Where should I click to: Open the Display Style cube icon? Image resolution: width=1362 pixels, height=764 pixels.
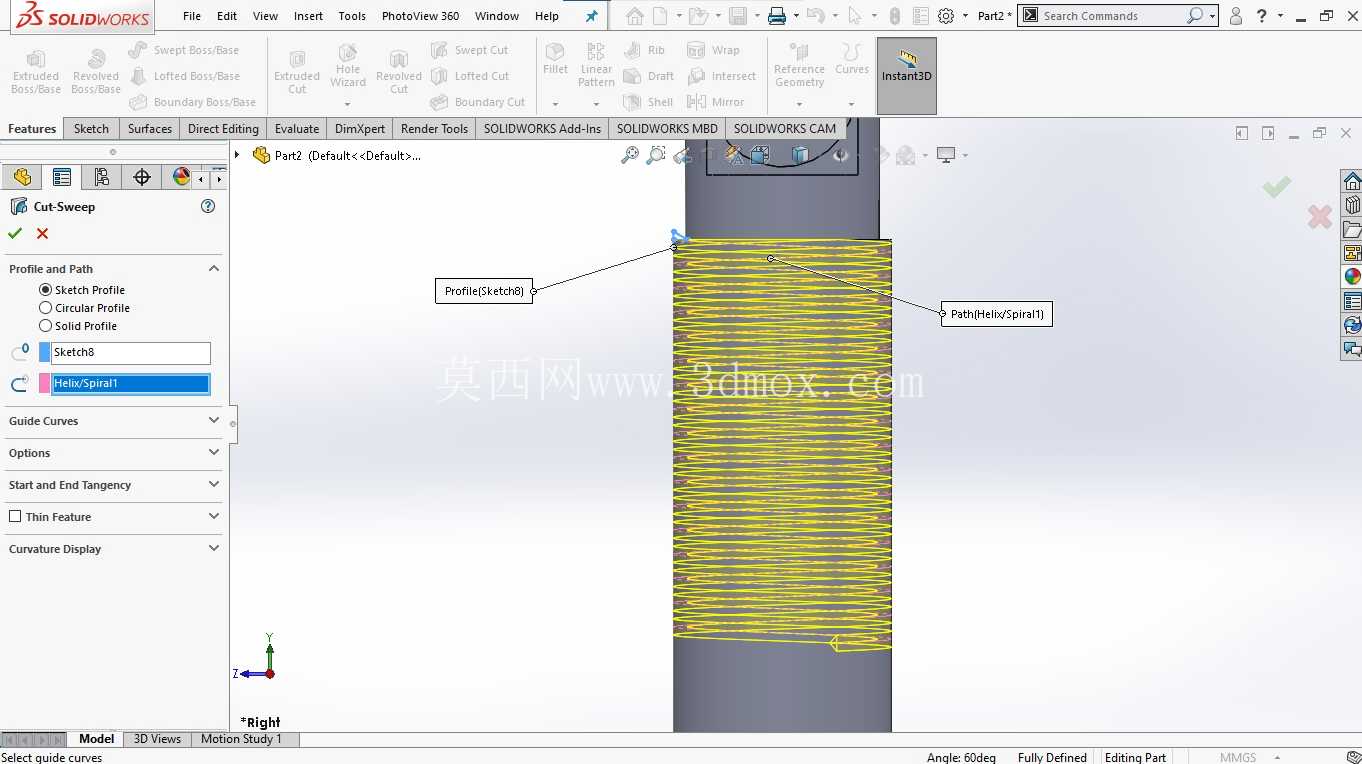click(x=799, y=155)
